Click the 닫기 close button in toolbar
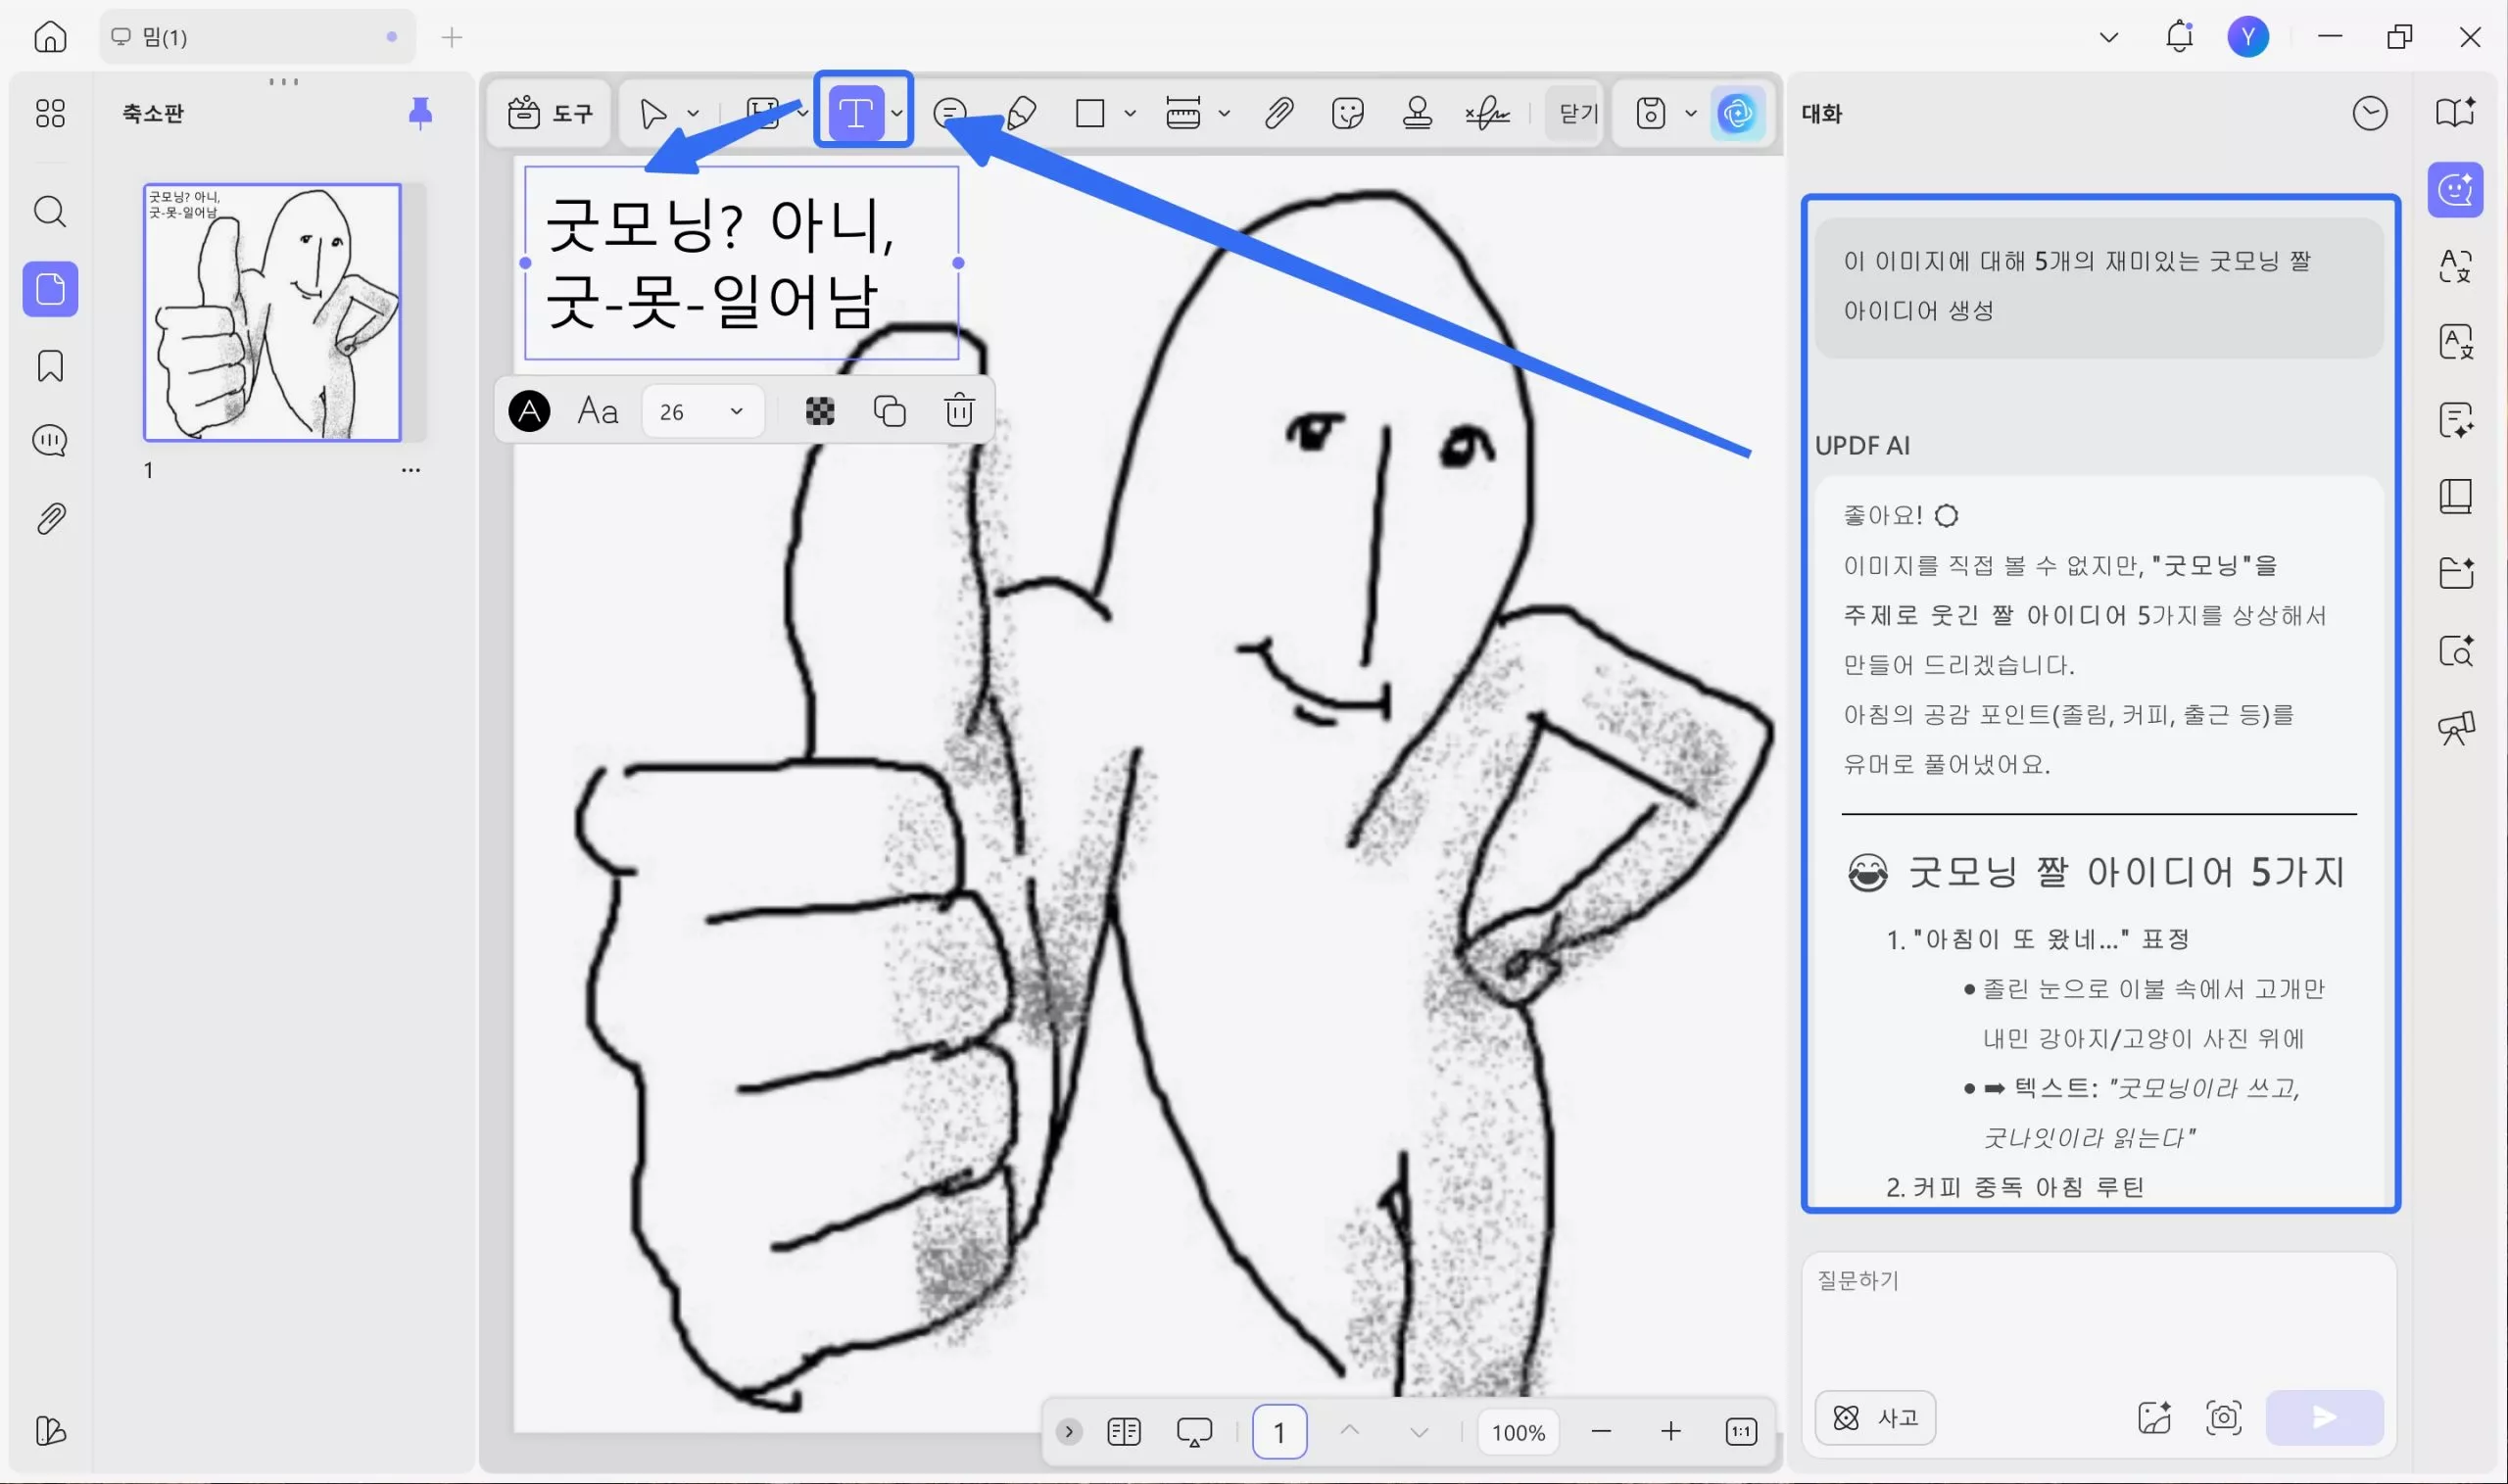The image size is (2508, 1484). [1578, 113]
